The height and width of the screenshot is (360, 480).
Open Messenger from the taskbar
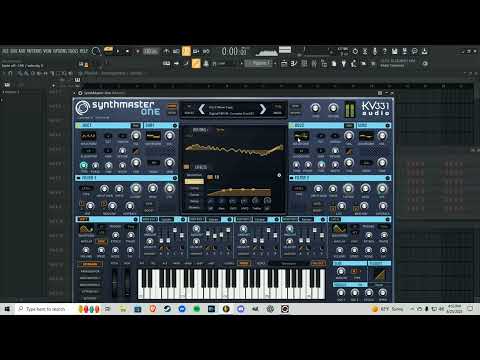pos(182,309)
